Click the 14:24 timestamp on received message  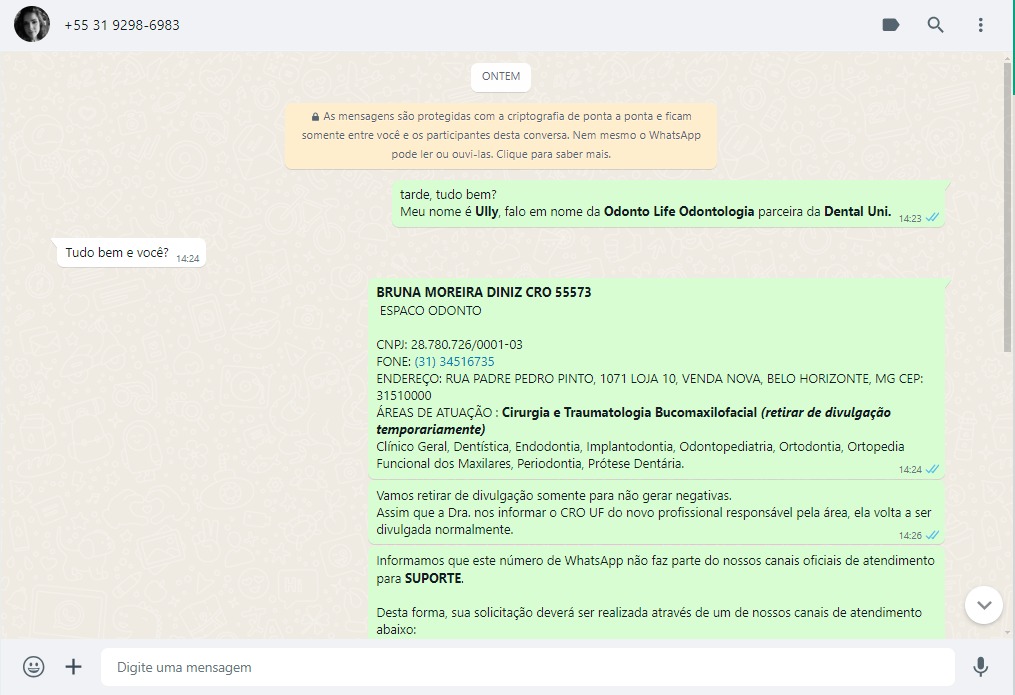188,259
